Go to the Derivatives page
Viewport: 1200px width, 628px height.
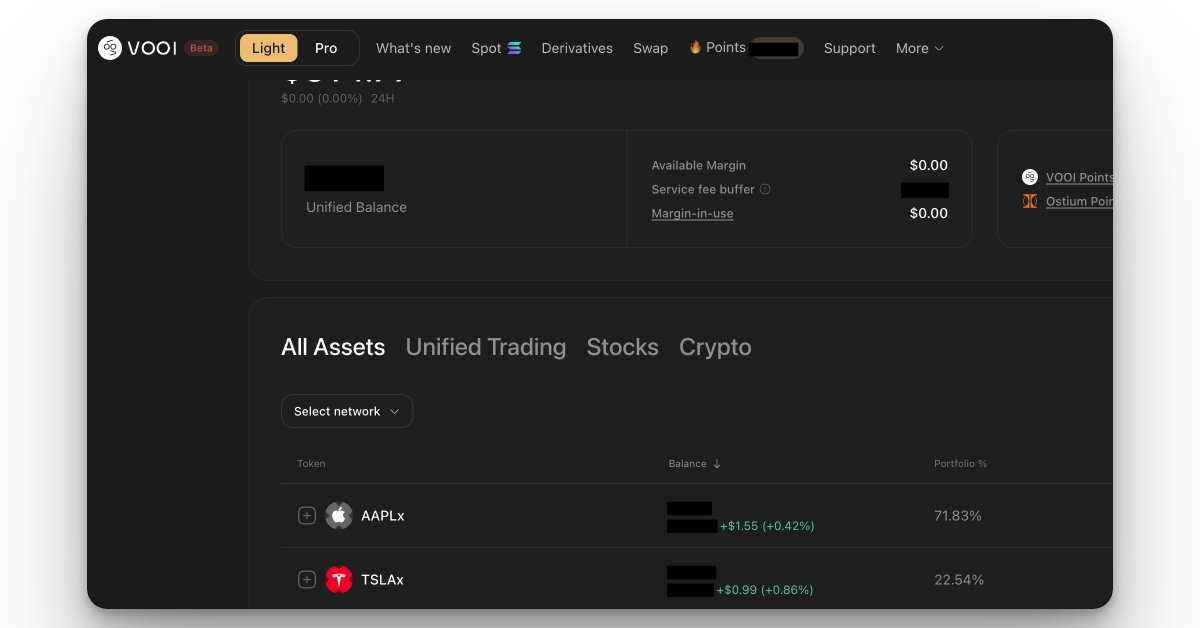[x=577, y=48]
